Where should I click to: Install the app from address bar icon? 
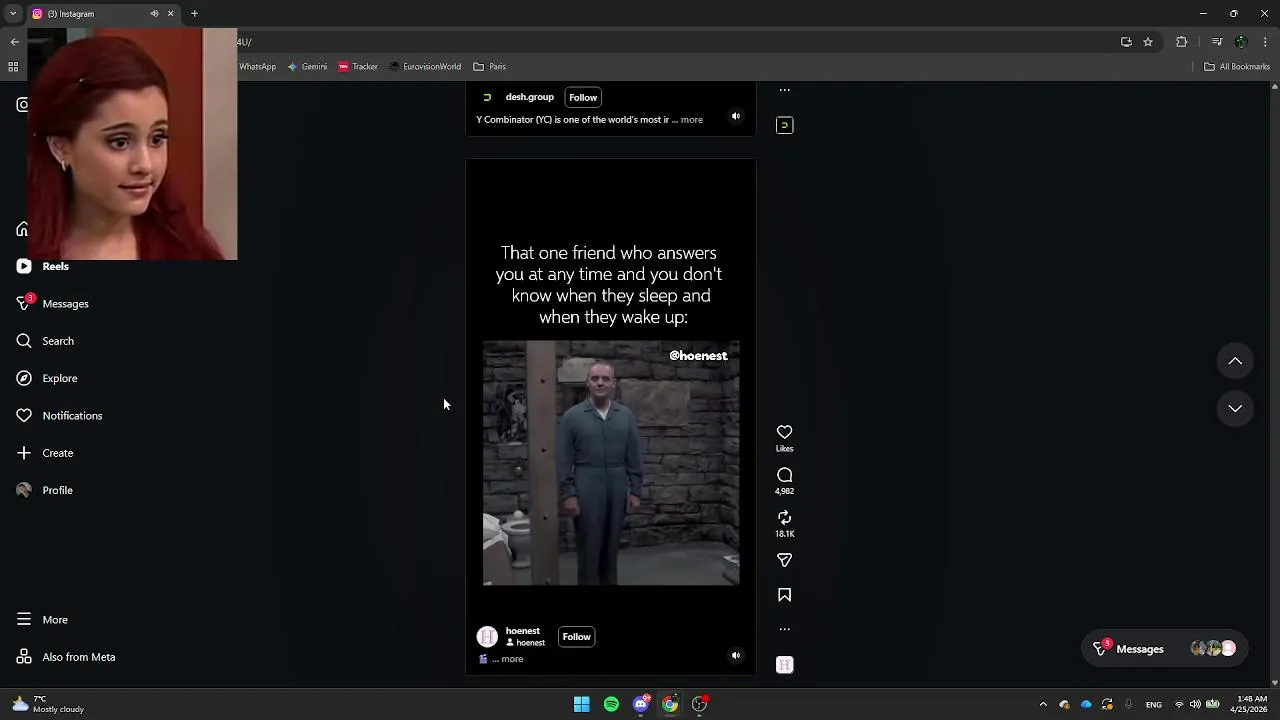[1126, 42]
